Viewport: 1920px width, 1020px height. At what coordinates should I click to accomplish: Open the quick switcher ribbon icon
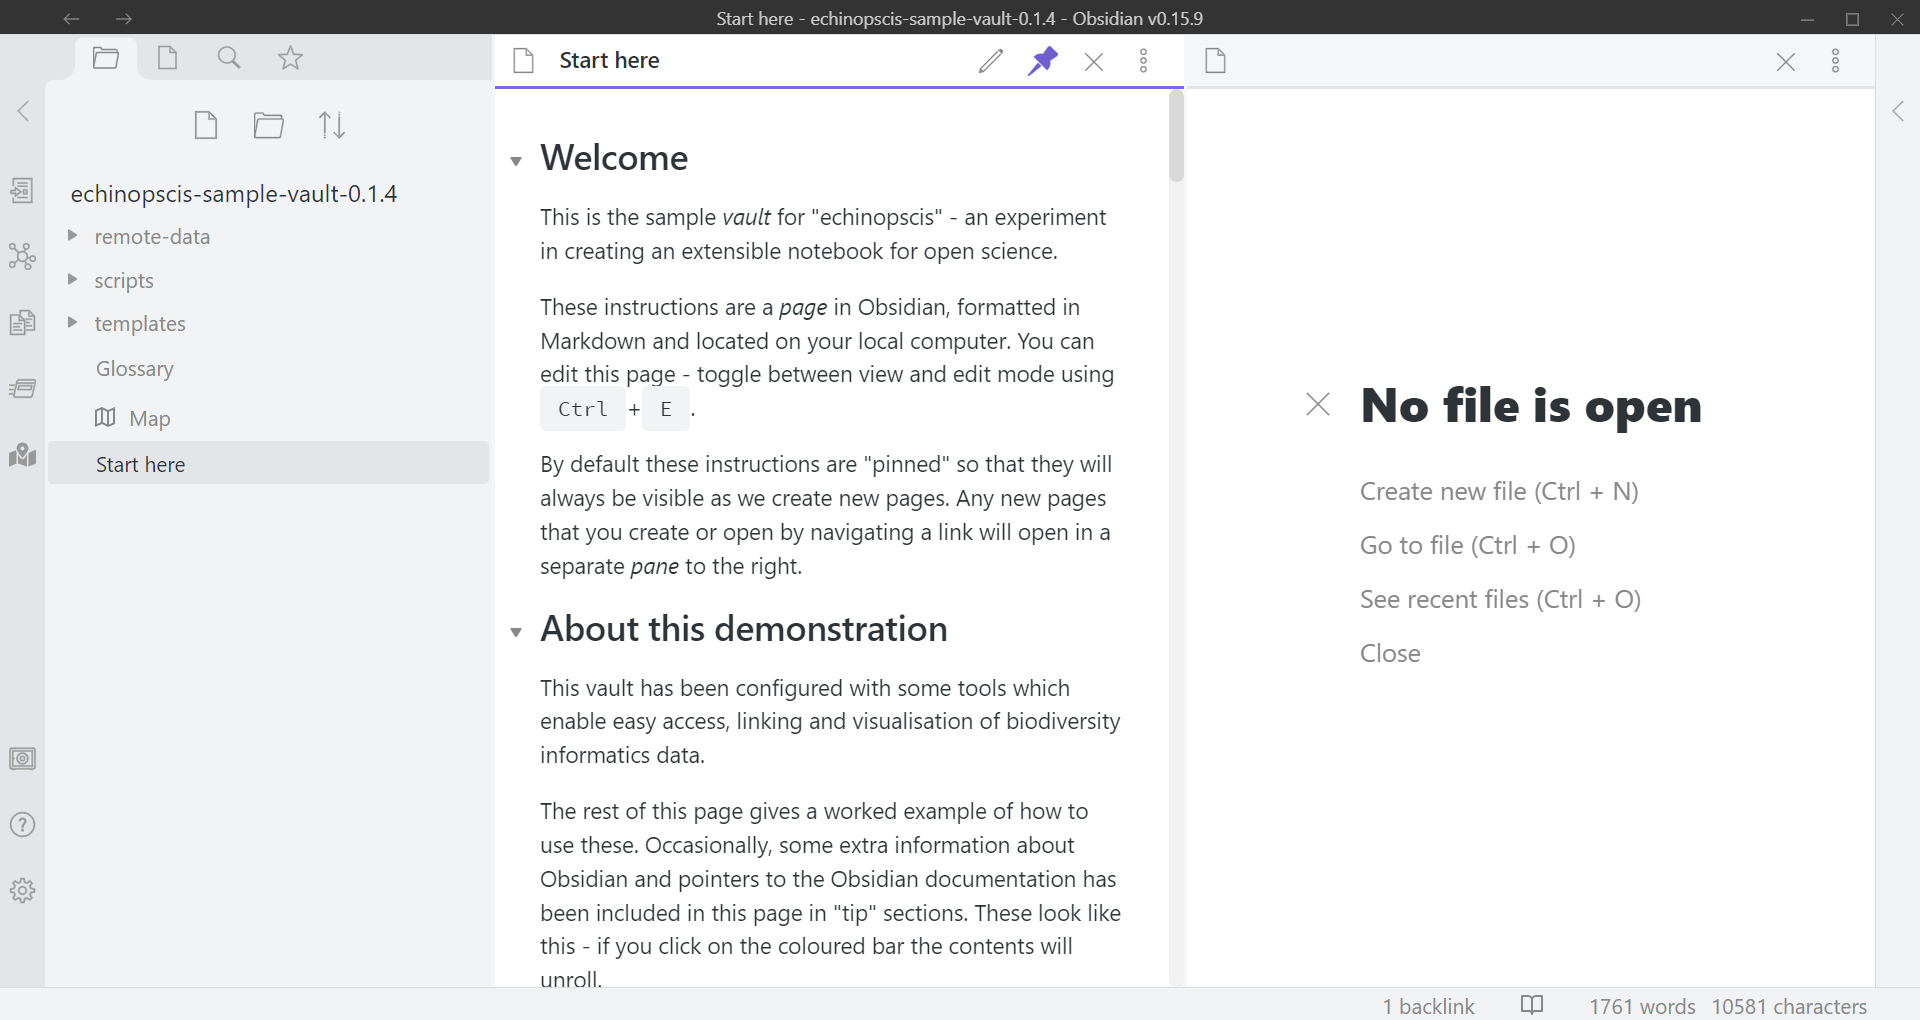click(22, 190)
